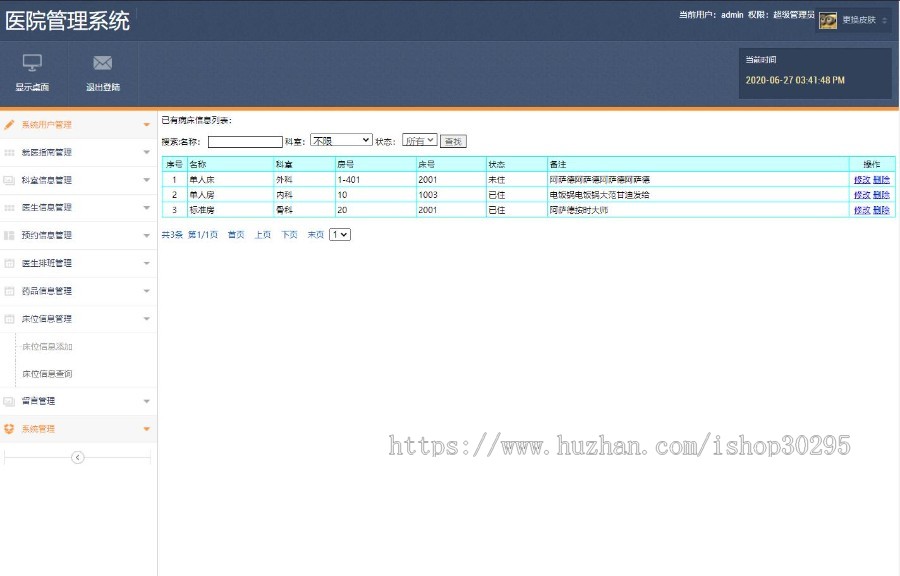Click the 医院管理系统 title

68,21
